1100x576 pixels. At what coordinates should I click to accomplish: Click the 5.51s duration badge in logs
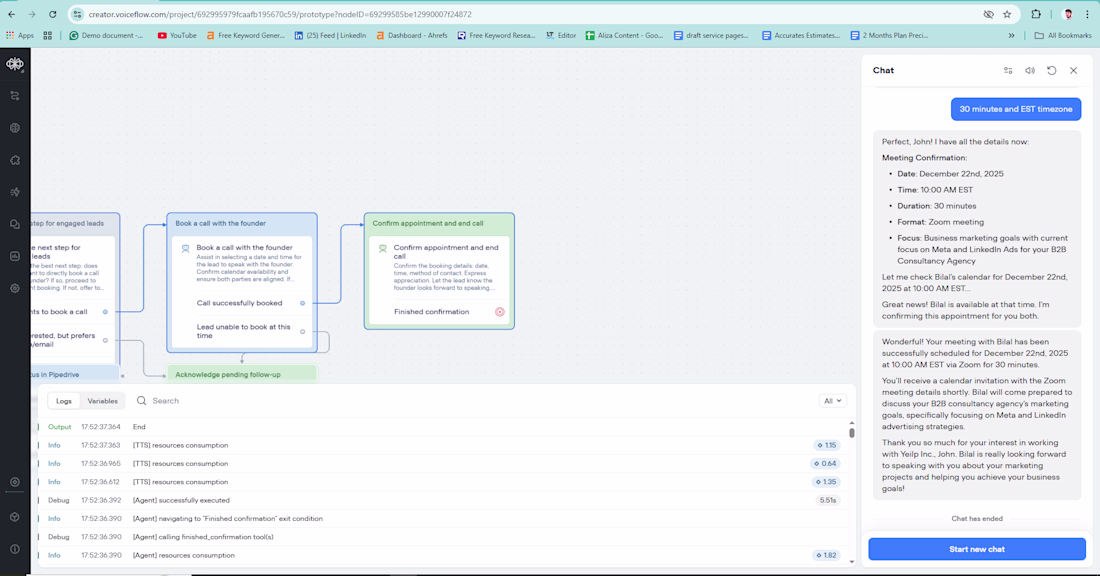828,500
